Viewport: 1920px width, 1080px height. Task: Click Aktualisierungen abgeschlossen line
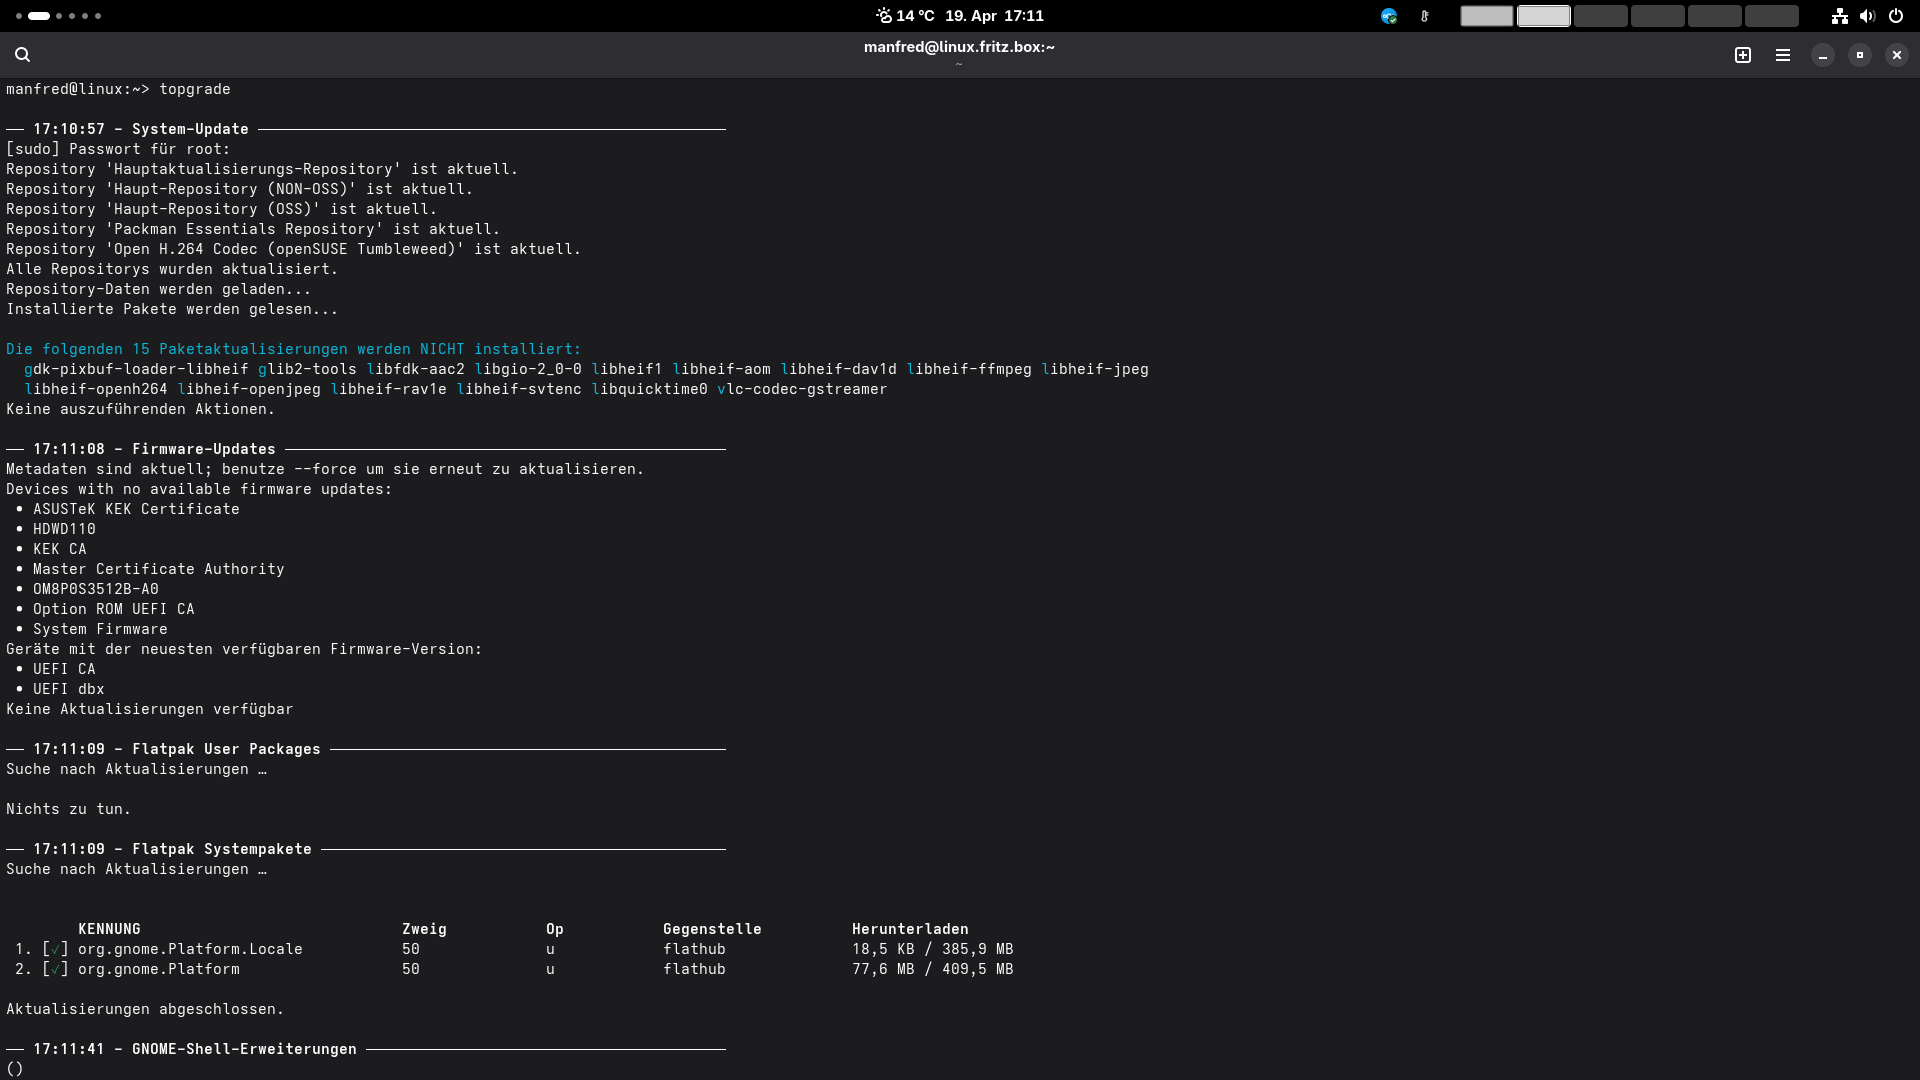pos(145,1009)
